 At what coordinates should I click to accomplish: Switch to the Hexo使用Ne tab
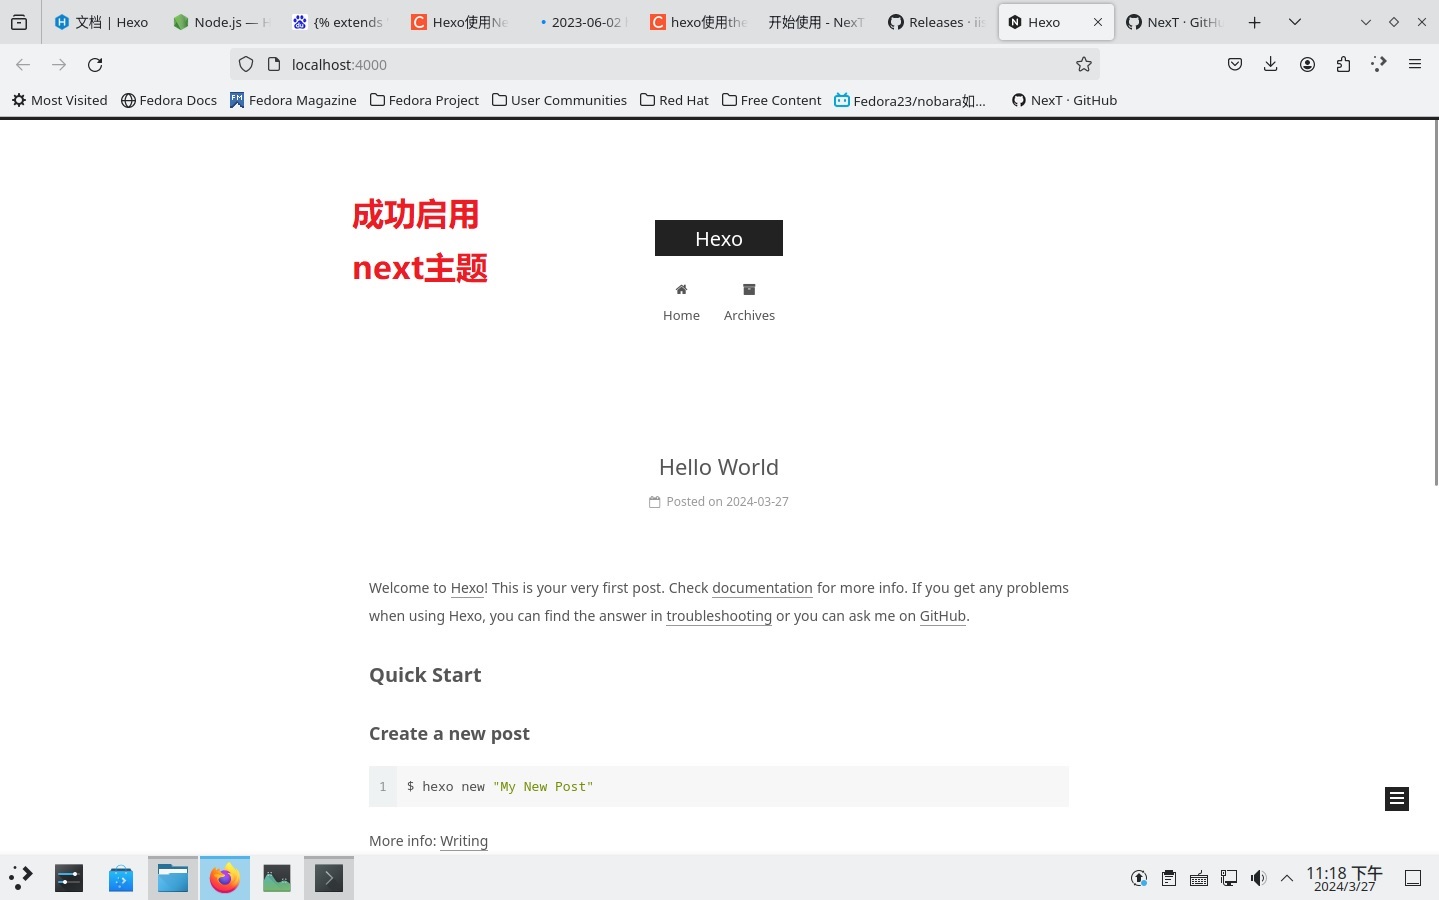[x=459, y=22]
